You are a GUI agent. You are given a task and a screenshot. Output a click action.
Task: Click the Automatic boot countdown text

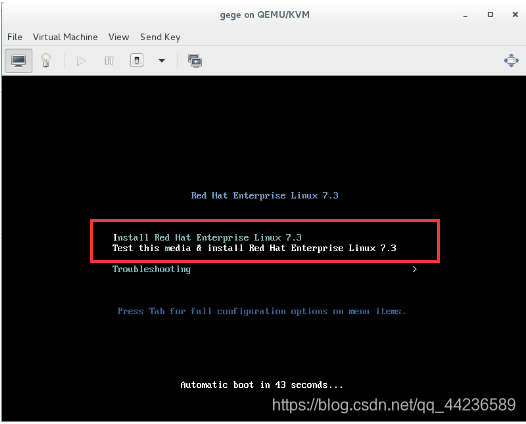(262, 385)
